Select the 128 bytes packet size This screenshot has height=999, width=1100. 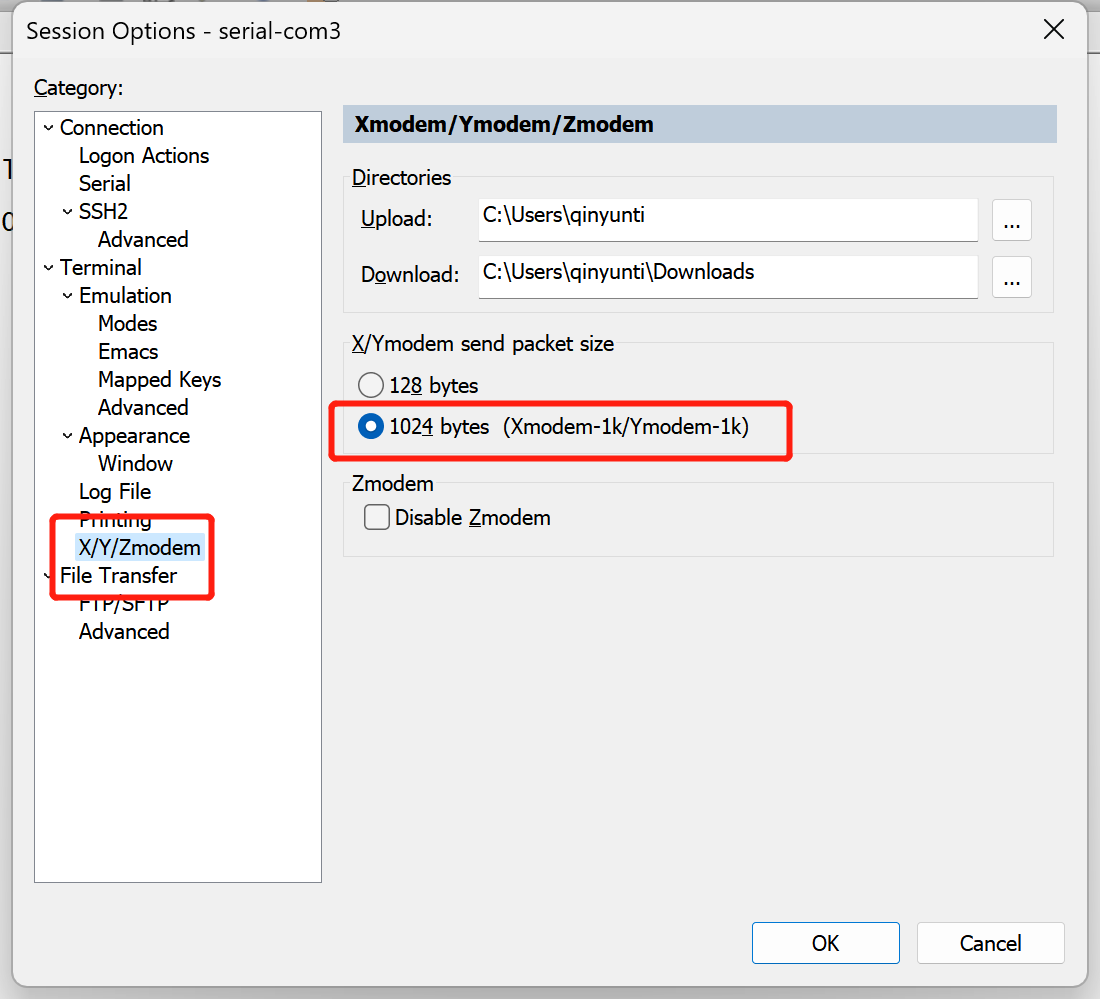[371, 385]
